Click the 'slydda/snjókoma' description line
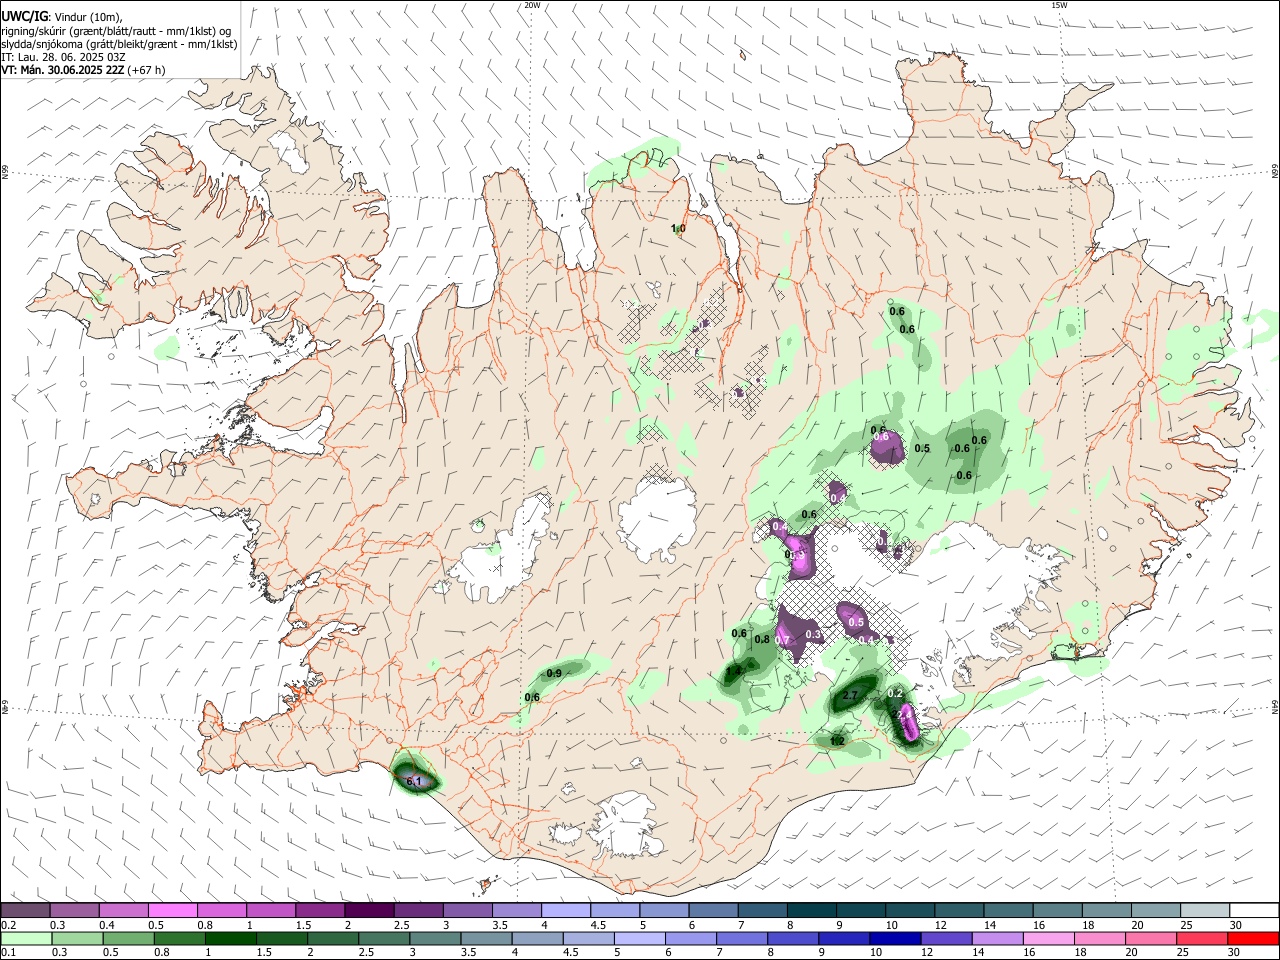Image resolution: width=1280 pixels, height=960 pixels. (119, 44)
